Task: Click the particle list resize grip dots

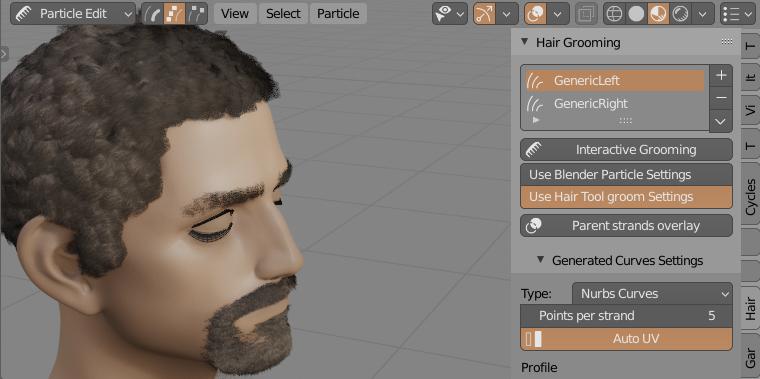Action: coord(626,121)
